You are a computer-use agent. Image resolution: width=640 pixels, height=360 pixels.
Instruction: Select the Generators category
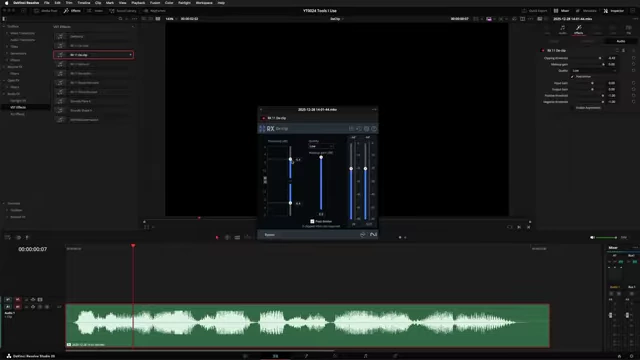[x=18, y=53]
